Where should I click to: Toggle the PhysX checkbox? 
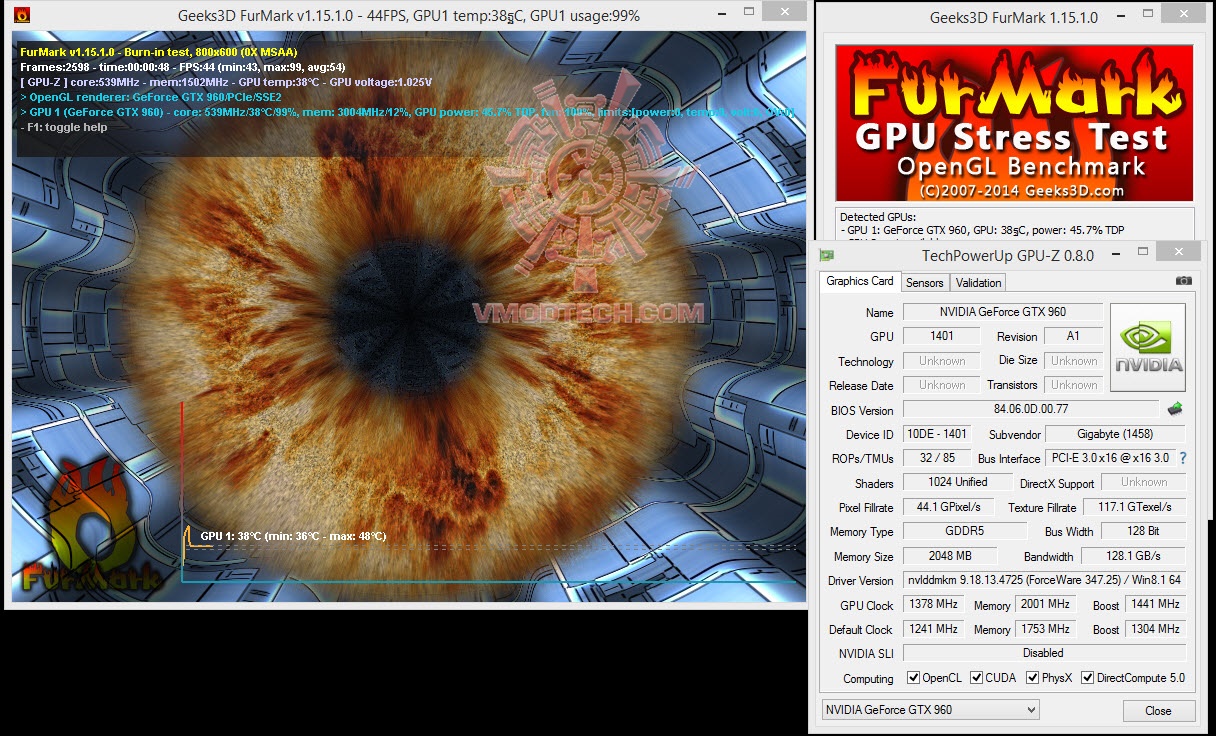(x=1032, y=678)
